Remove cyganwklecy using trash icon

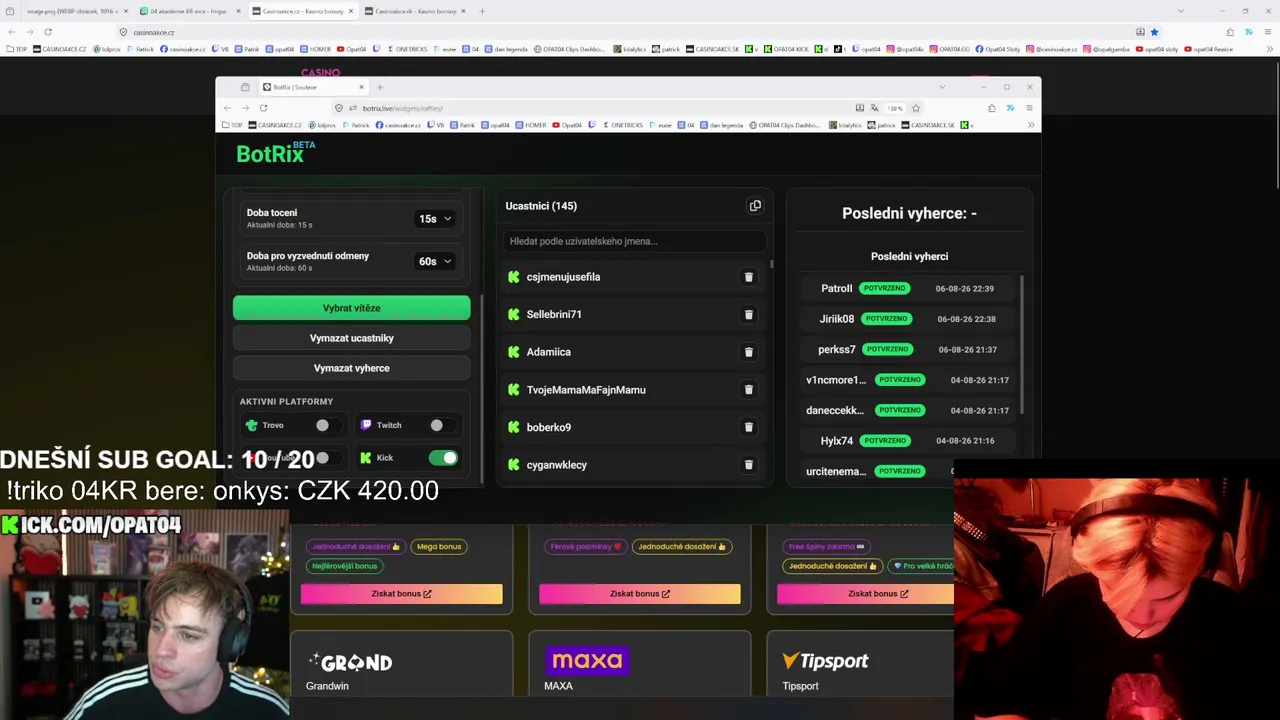(748, 465)
